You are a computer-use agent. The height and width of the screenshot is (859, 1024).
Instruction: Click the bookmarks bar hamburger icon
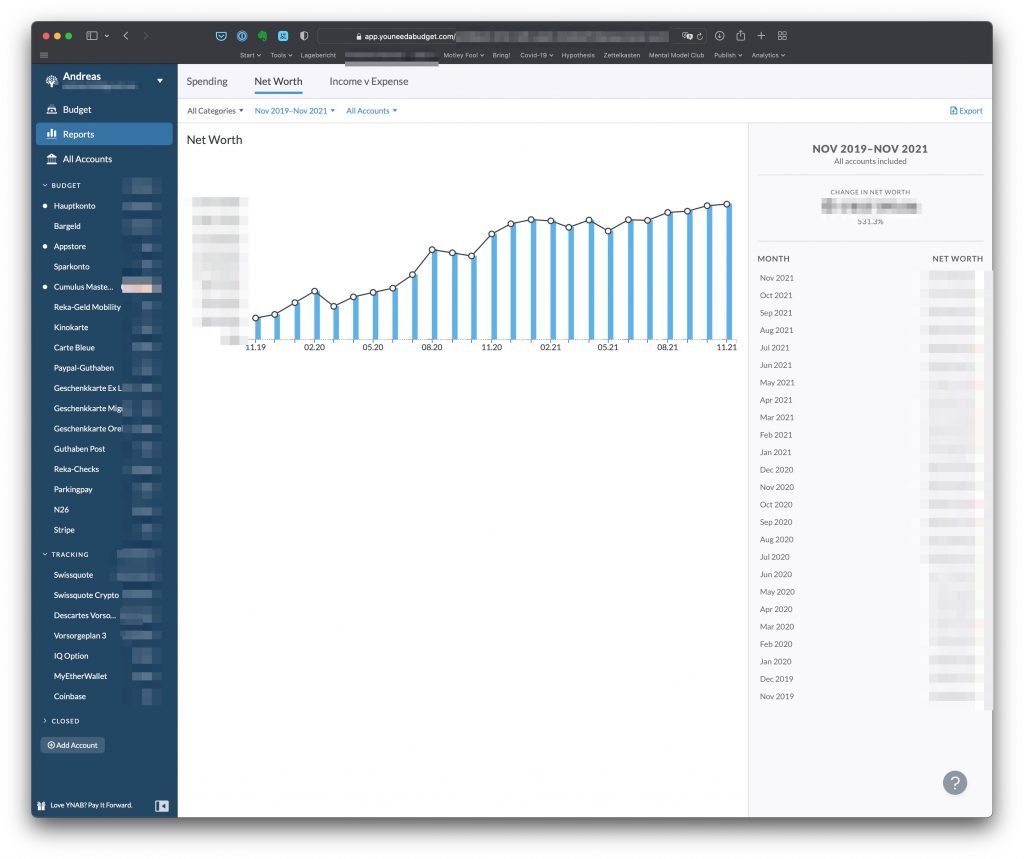pos(44,56)
